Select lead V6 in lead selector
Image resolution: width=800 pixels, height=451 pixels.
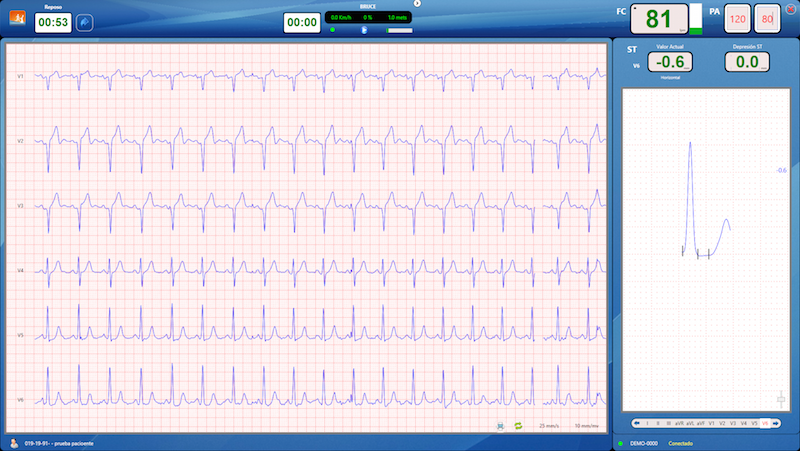coord(765,424)
